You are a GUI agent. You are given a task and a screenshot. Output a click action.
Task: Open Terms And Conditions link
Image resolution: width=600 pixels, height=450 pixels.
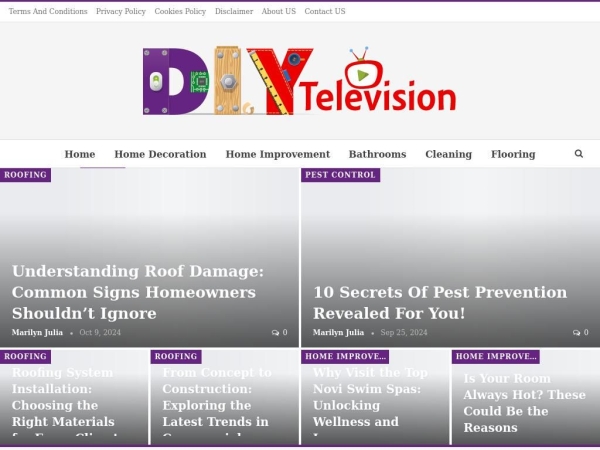point(48,11)
